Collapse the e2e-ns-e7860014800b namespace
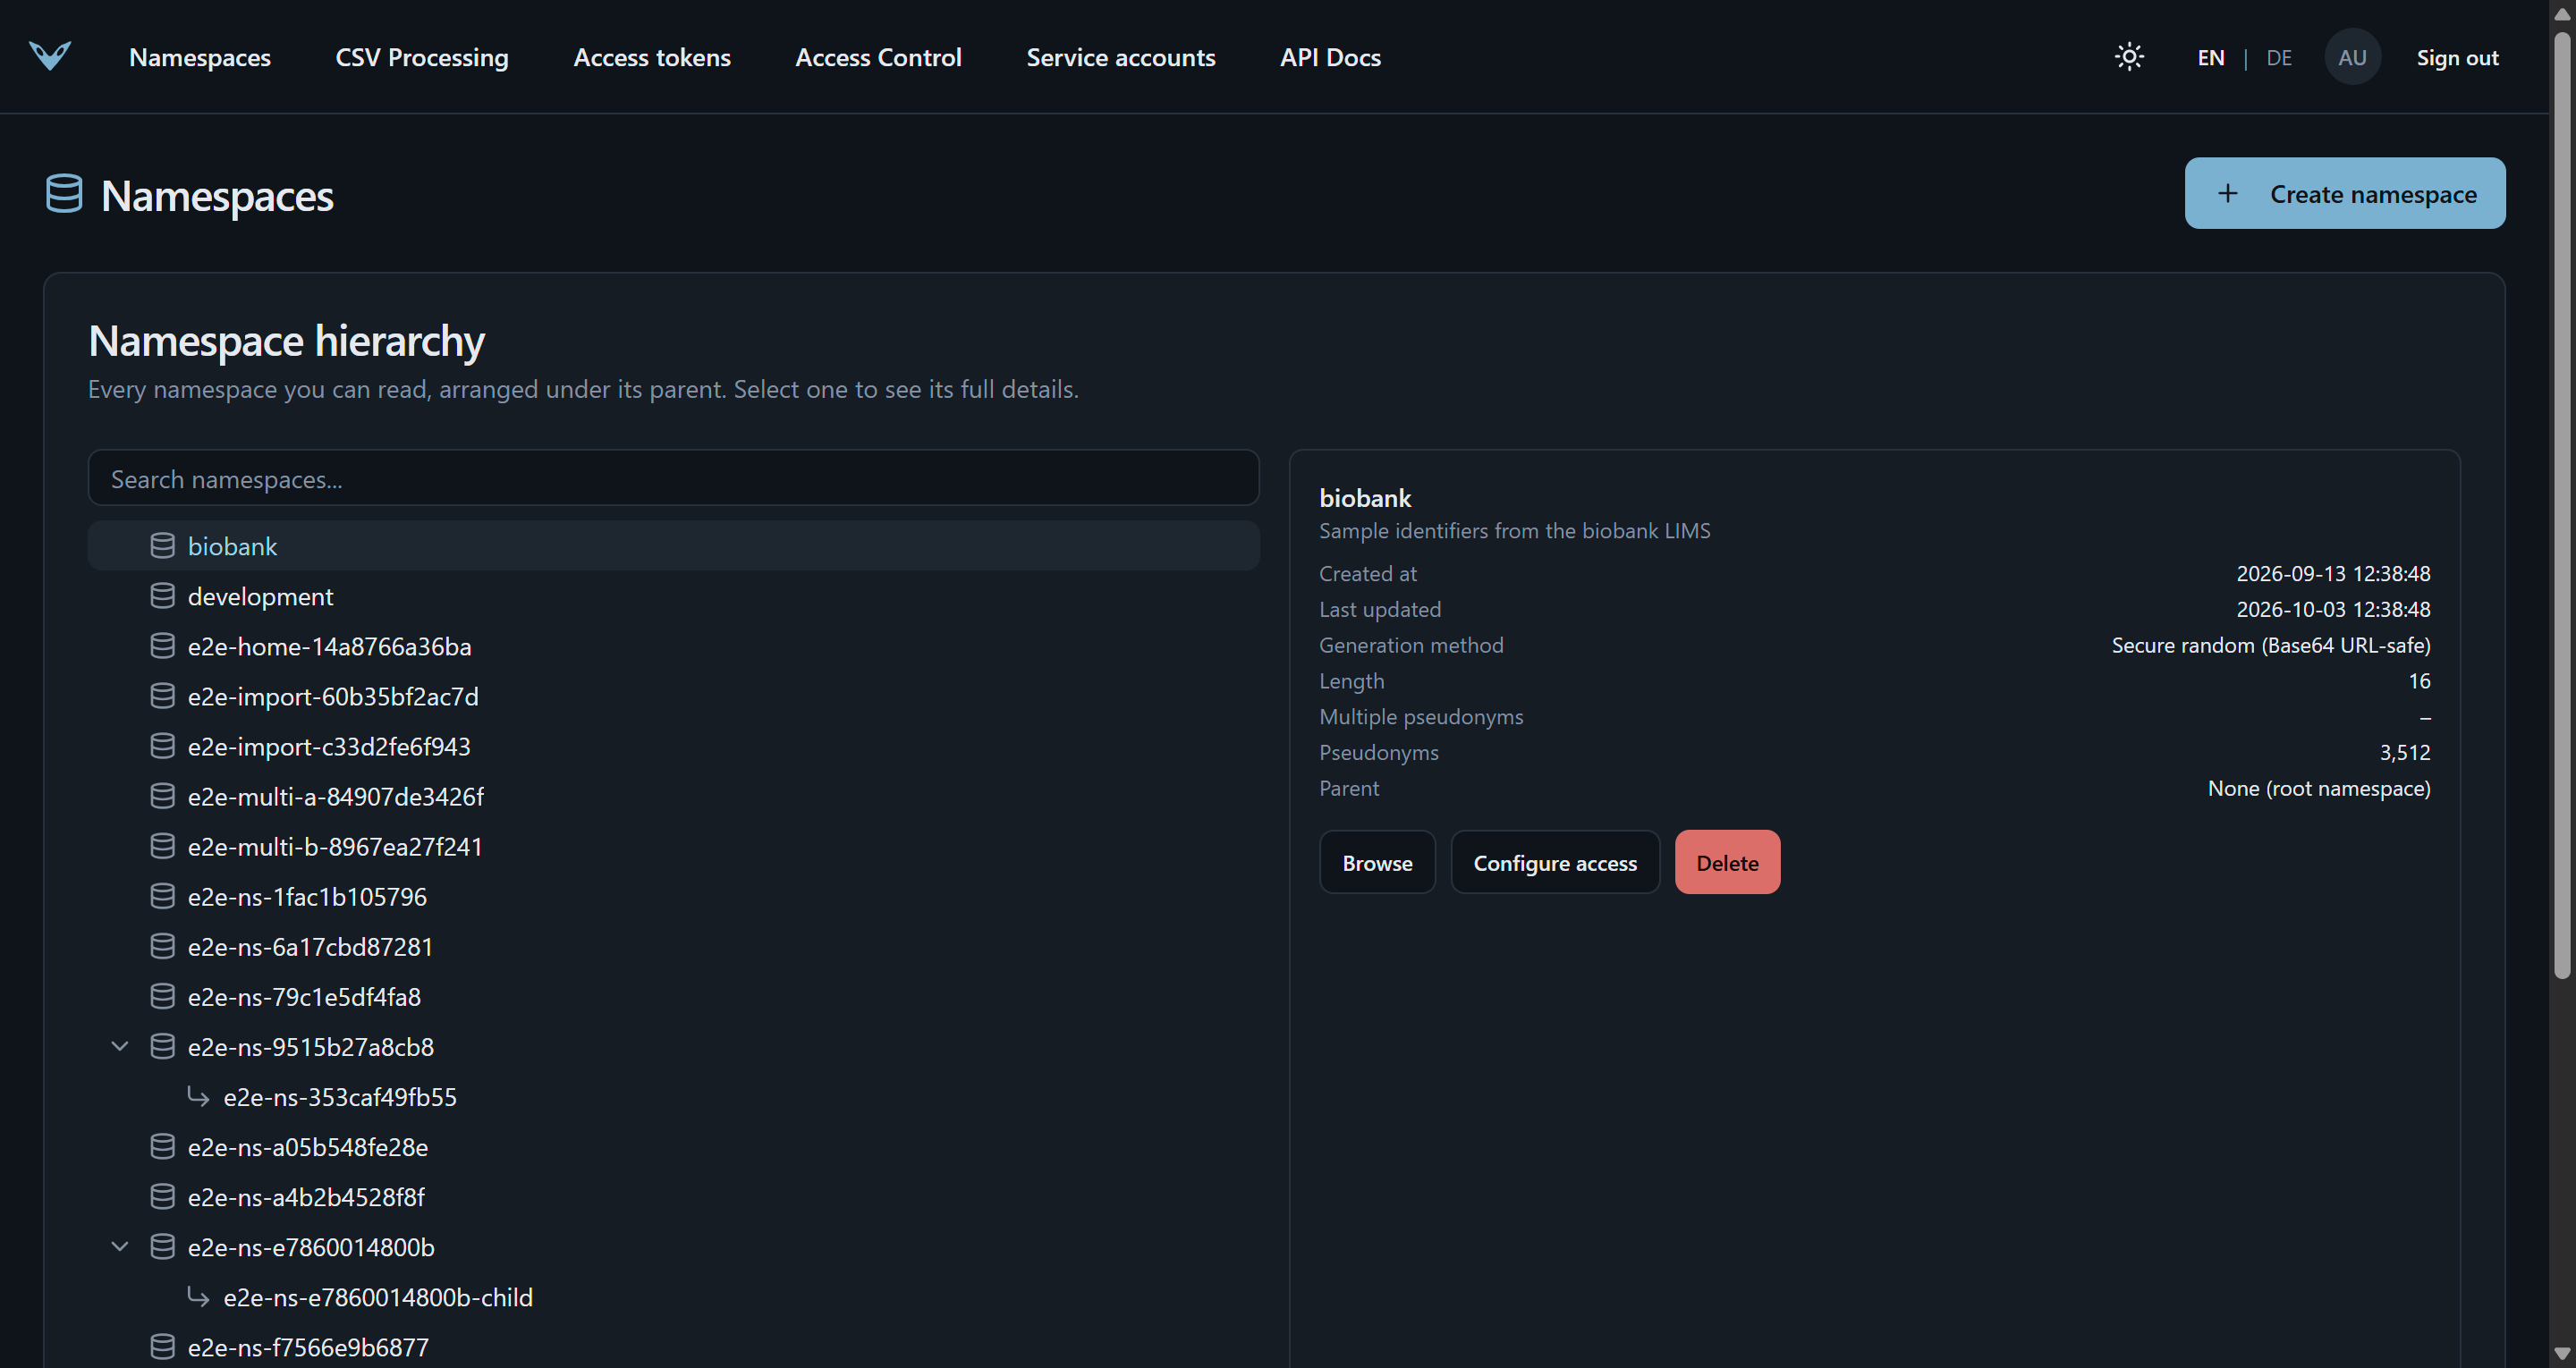The width and height of the screenshot is (2576, 1368). tap(120, 1246)
